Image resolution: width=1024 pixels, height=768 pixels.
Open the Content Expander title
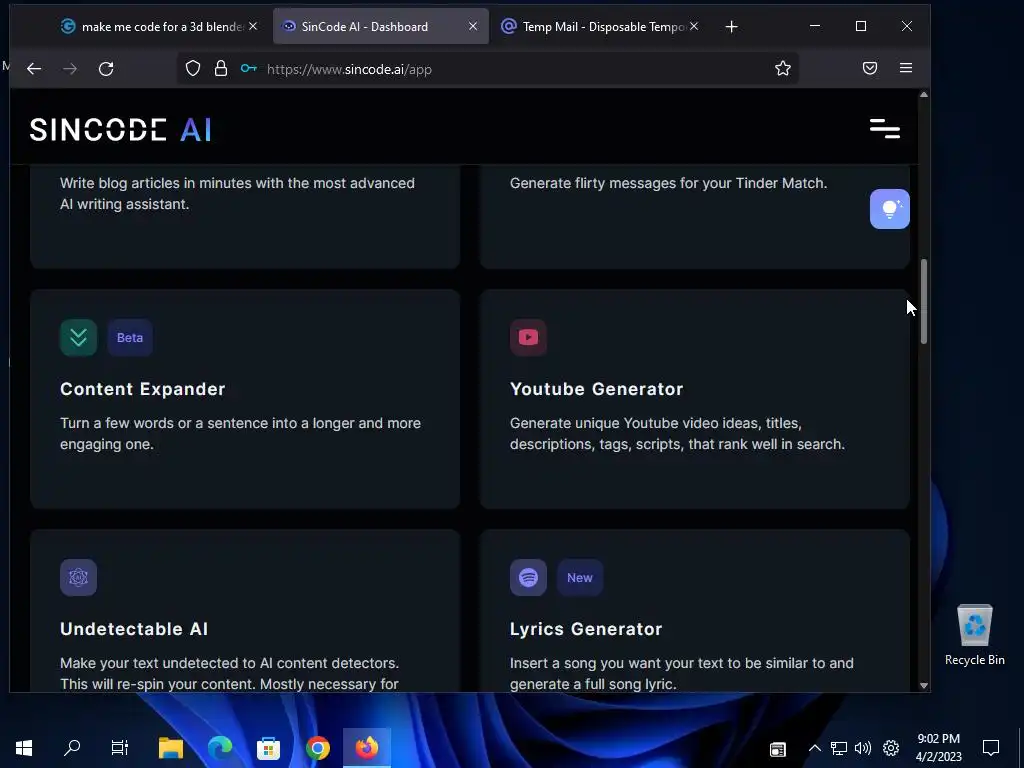point(142,389)
